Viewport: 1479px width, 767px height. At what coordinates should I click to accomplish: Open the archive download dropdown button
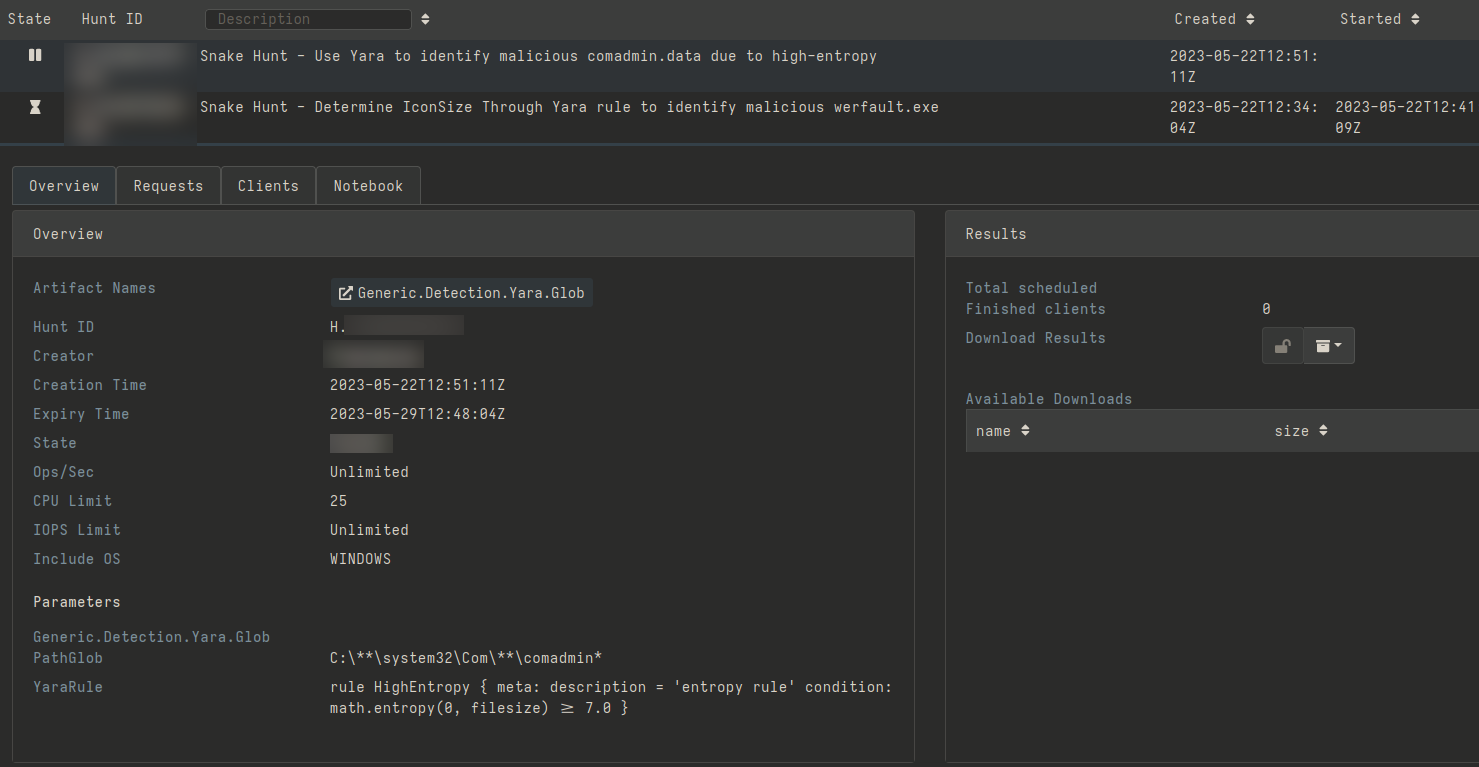pyautogui.click(x=1329, y=346)
